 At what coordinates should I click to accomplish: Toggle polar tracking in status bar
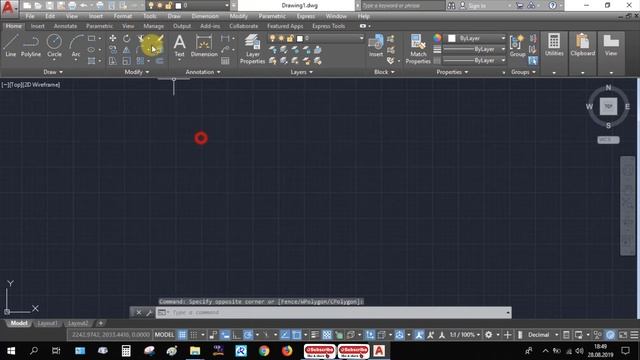[x=248, y=335]
